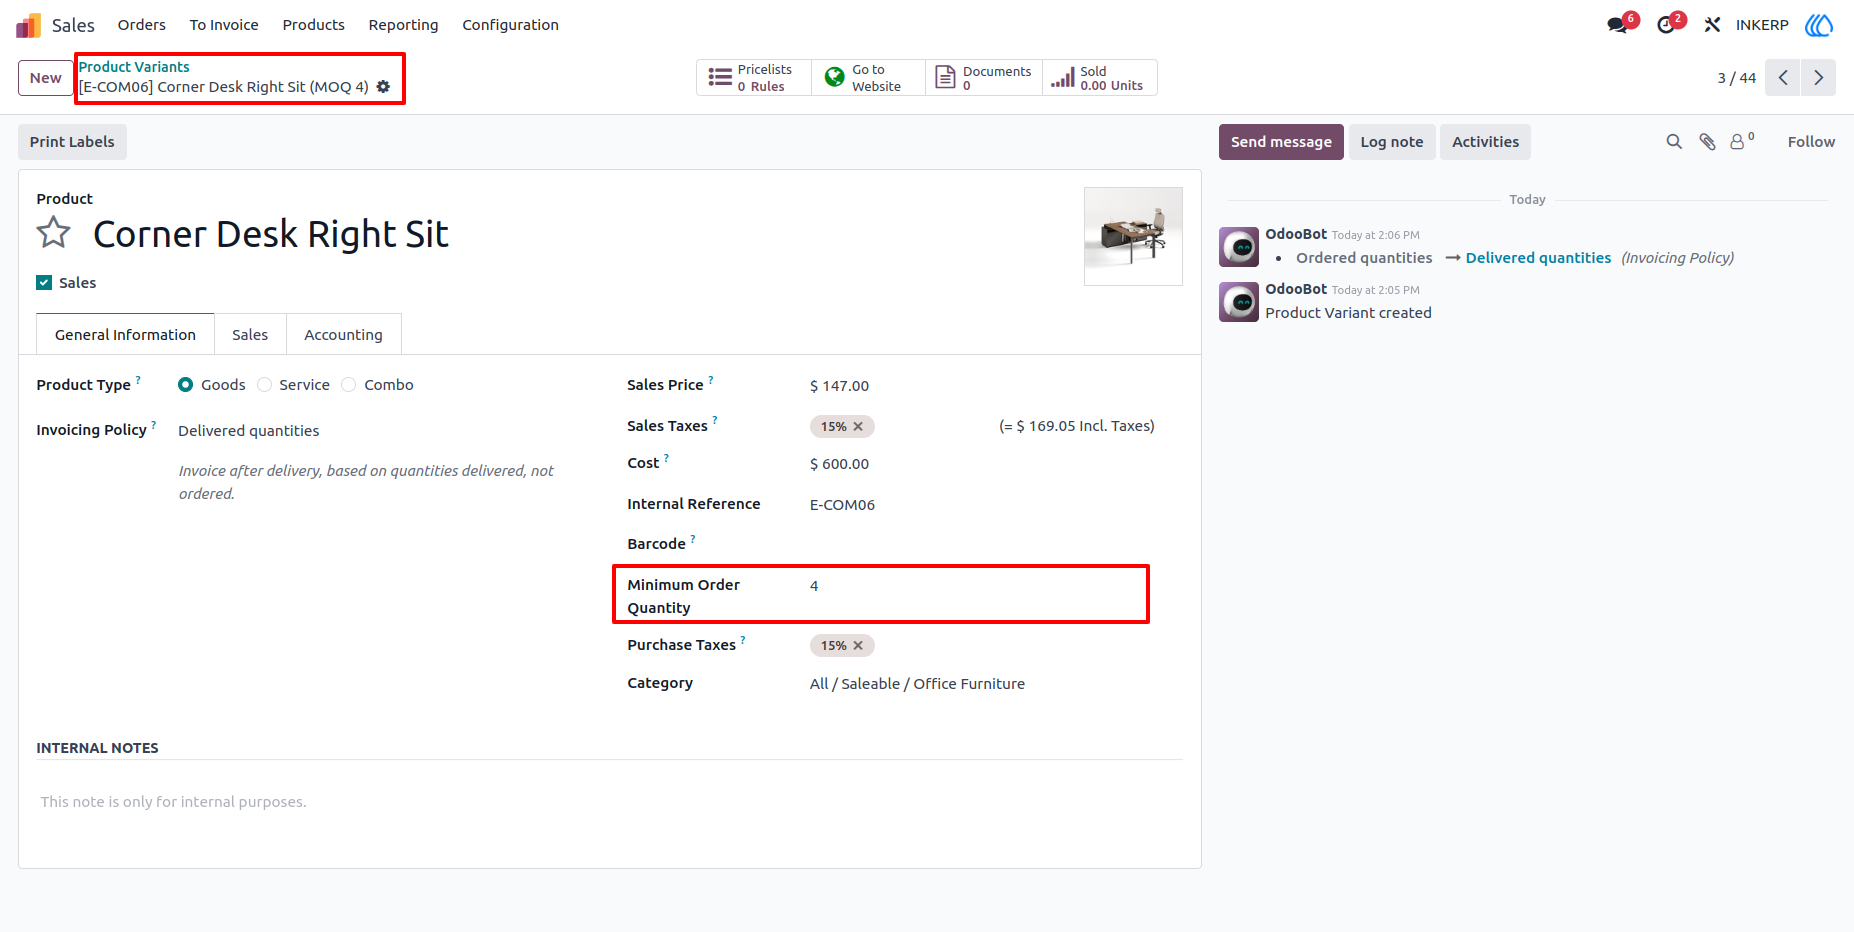The image size is (1854, 932).
Task: Switch to General Information tab
Action: point(125,335)
